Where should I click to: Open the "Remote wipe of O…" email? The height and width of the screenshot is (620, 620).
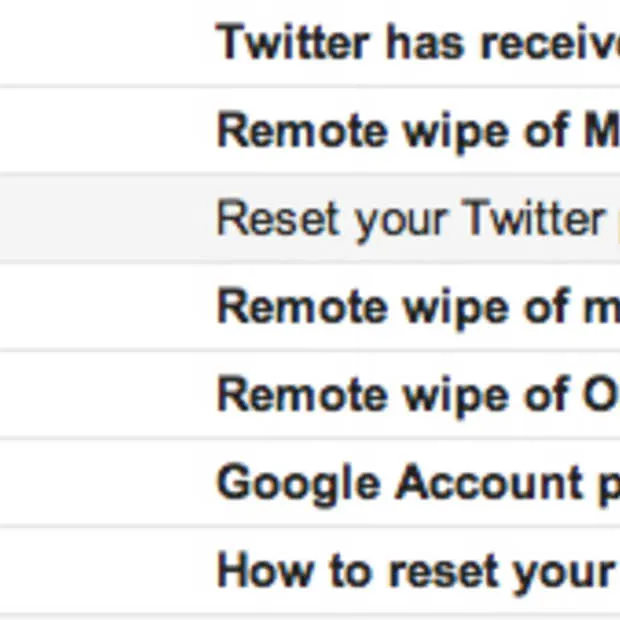tap(417, 395)
